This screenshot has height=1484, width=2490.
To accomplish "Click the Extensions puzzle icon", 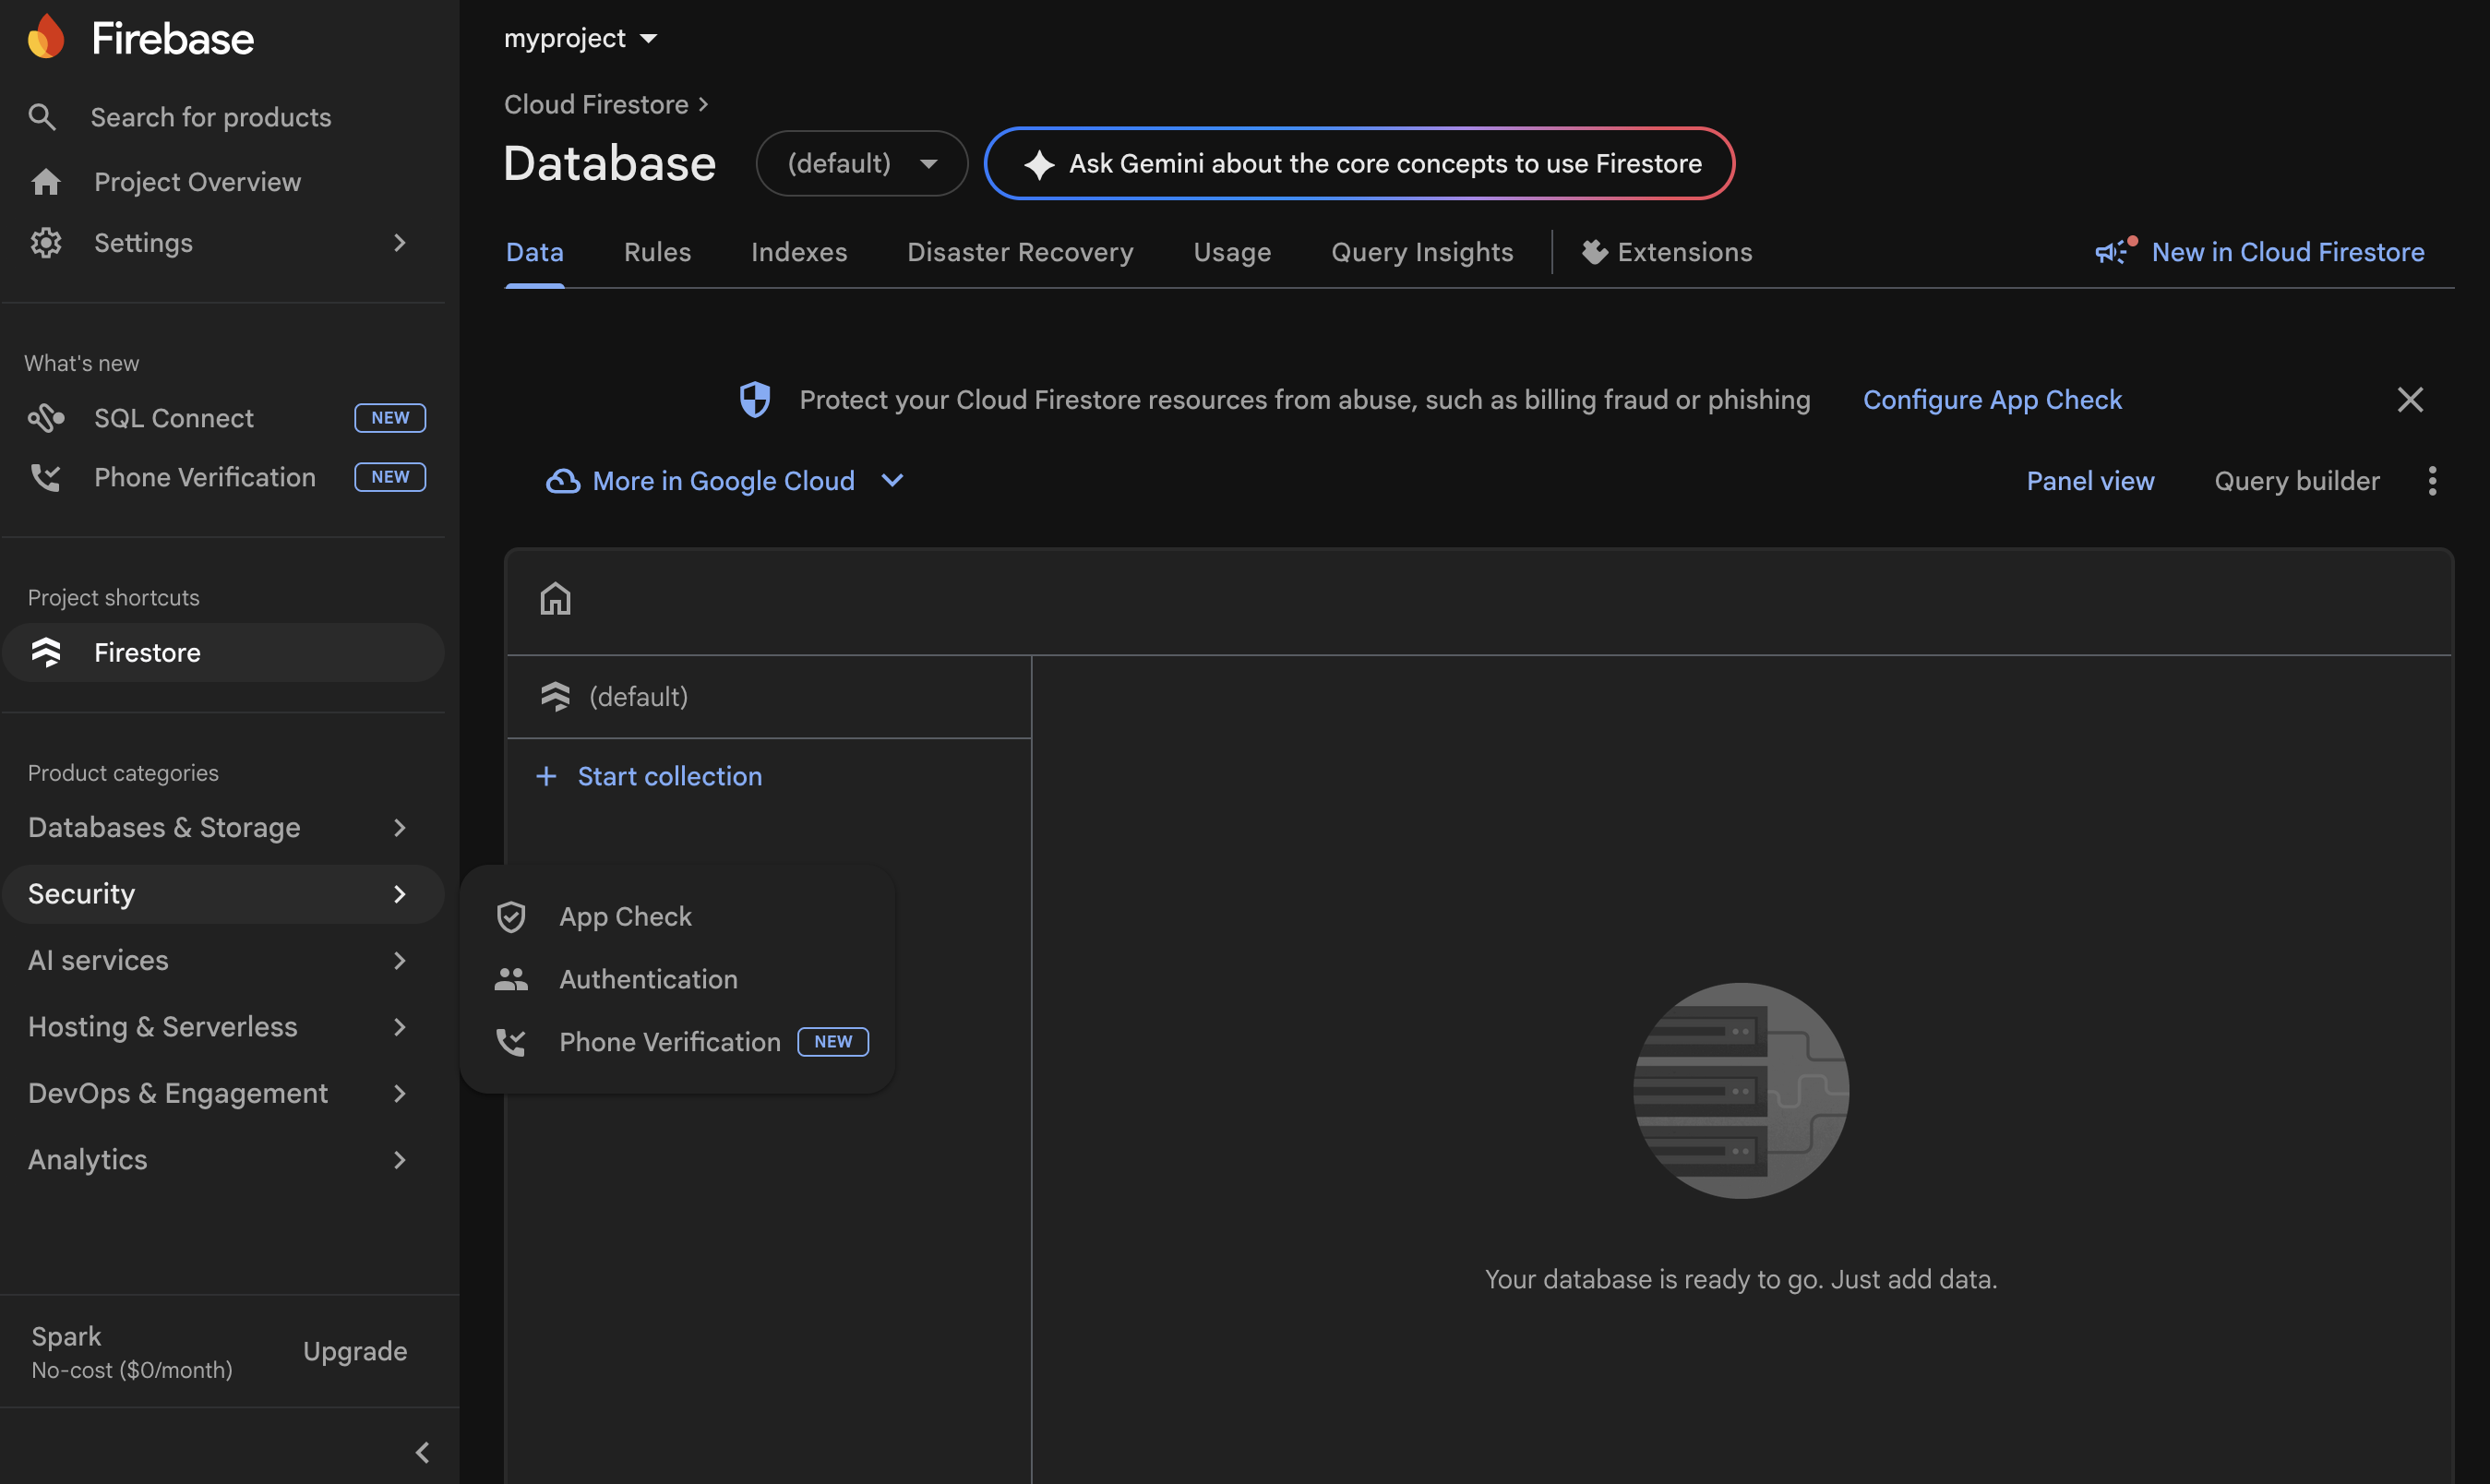I will [x=1594, y=252].
